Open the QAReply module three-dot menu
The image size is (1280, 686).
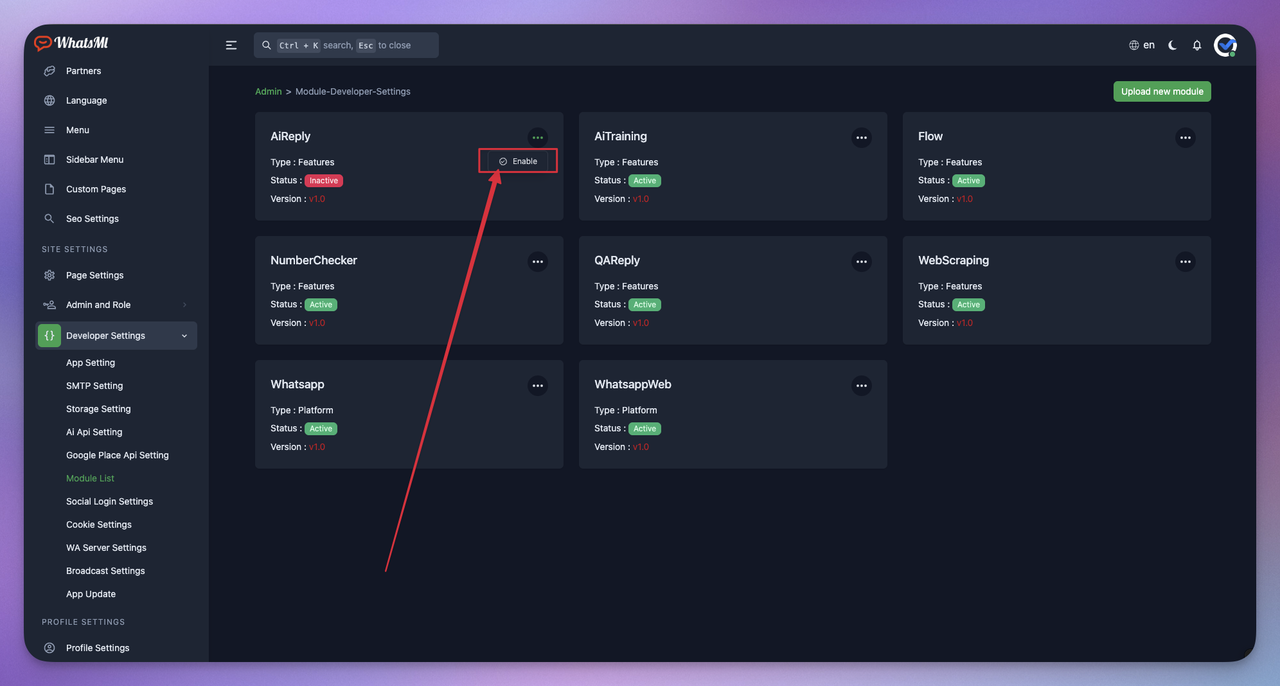(x=861, y=261)
